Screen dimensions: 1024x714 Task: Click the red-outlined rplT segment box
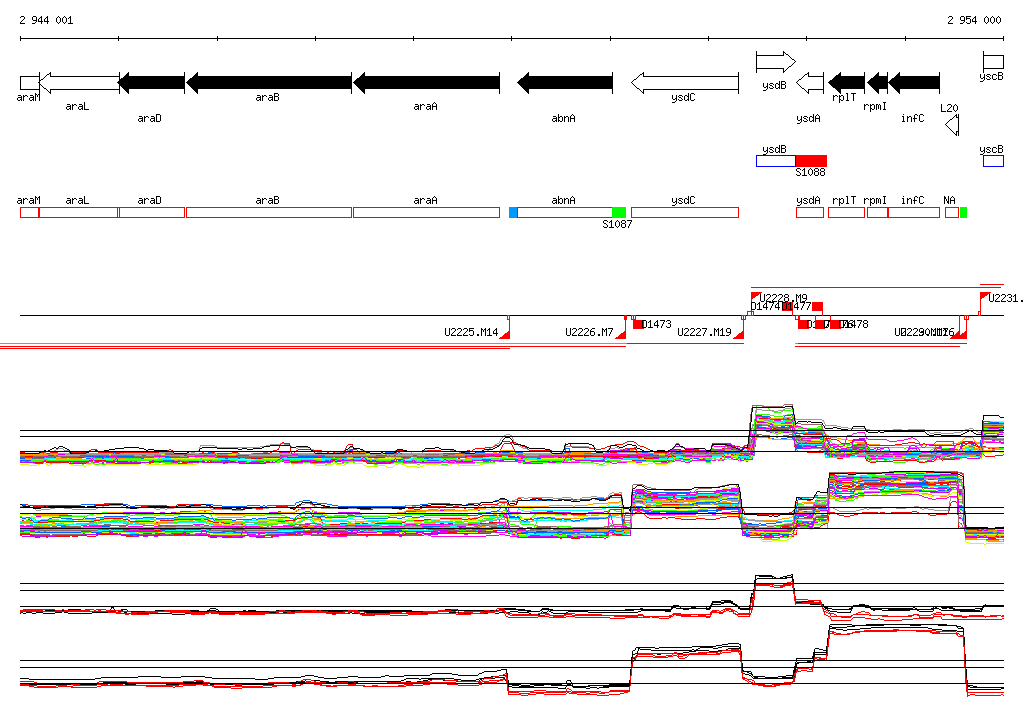tap(846, 212)
